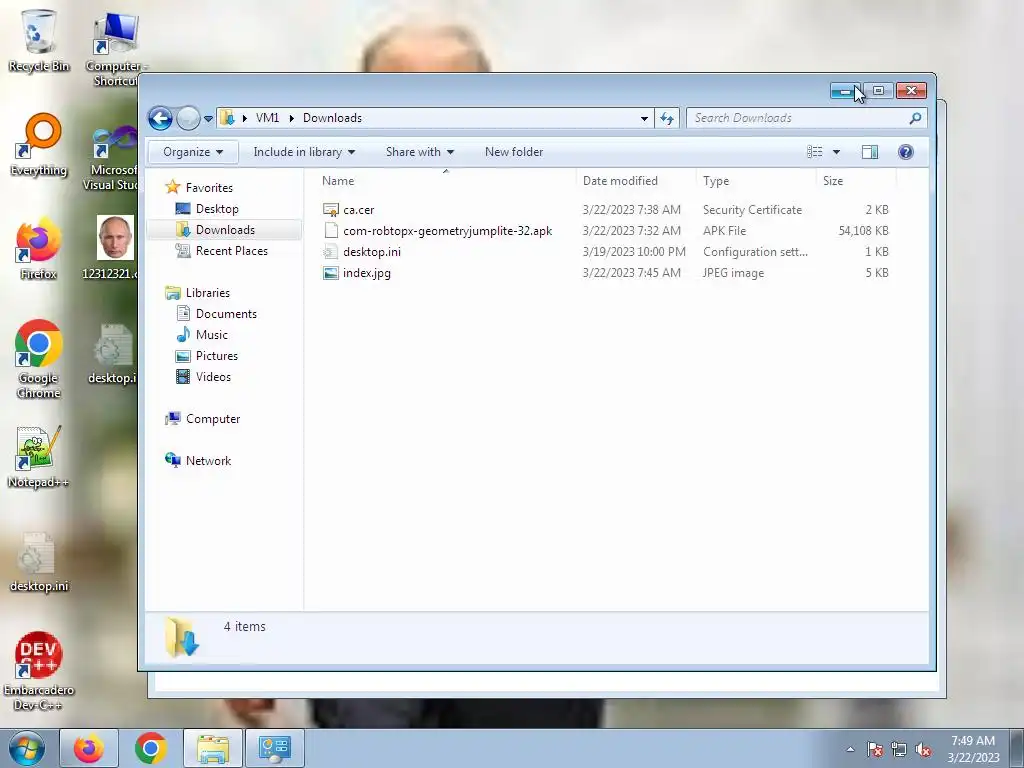Open the view options dropdown arrow
This screenshot has width=1024, height=768.
836,152
